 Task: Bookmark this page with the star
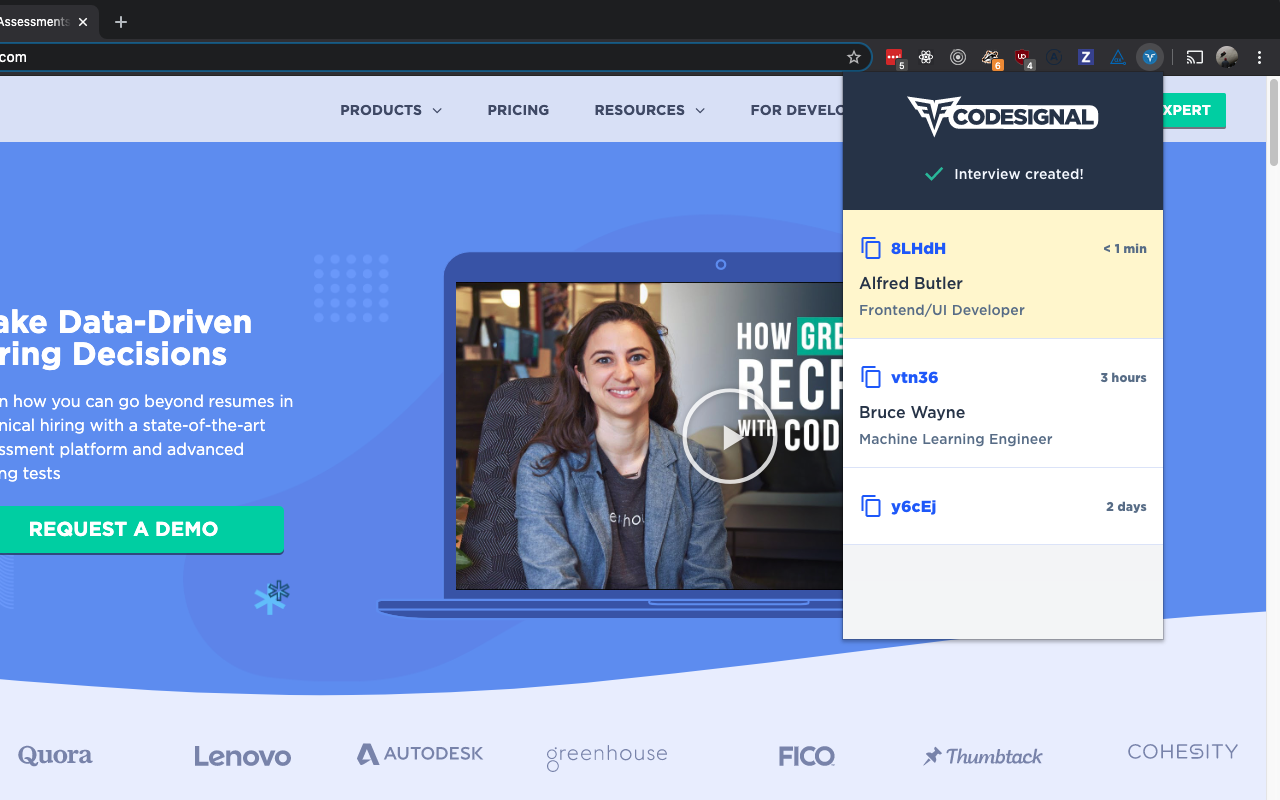[854, 57]
